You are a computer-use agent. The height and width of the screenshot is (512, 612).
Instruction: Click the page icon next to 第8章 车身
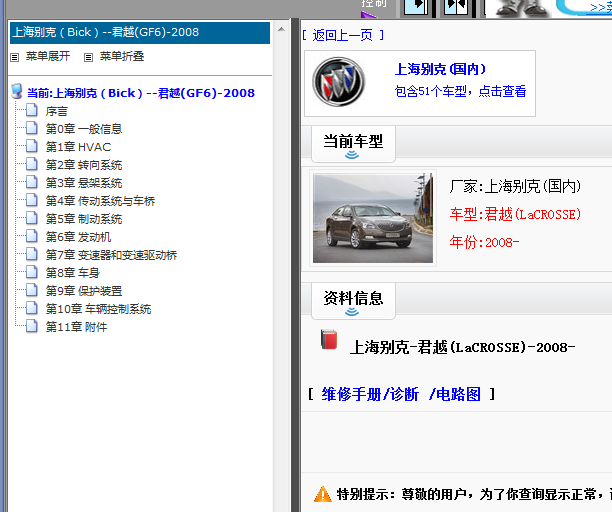tap(32, 272)
